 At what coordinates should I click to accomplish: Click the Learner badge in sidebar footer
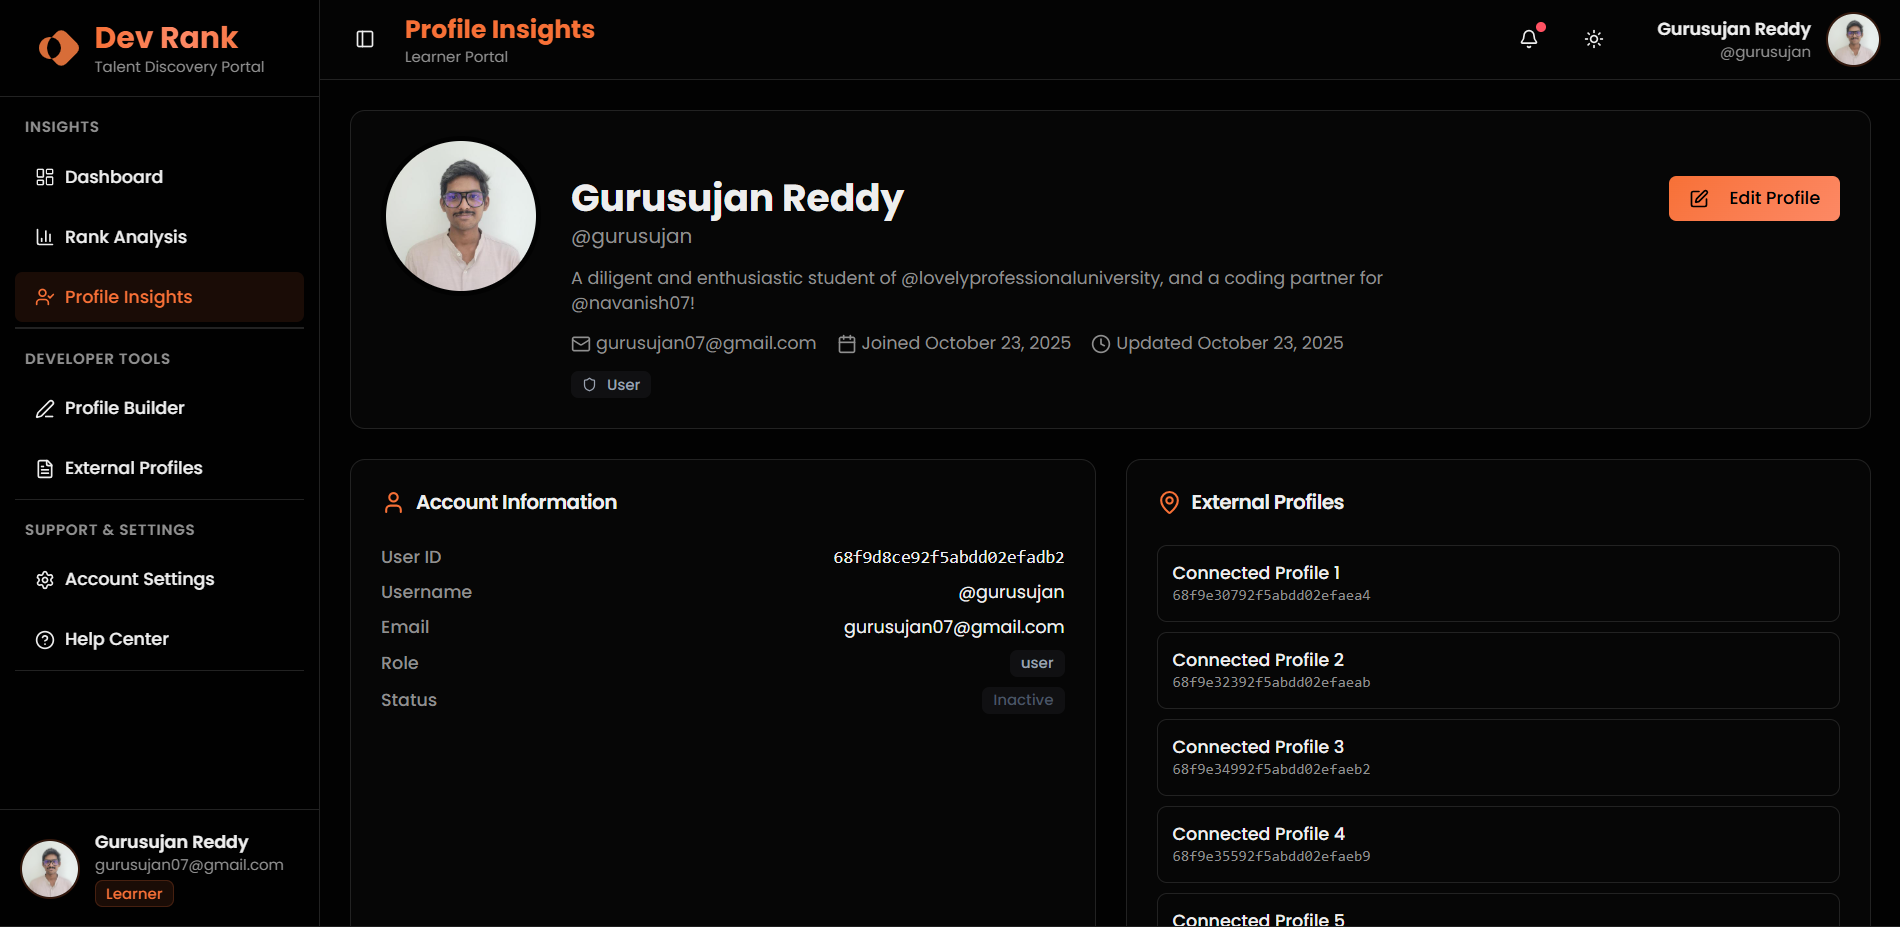(x=134, y=894)
